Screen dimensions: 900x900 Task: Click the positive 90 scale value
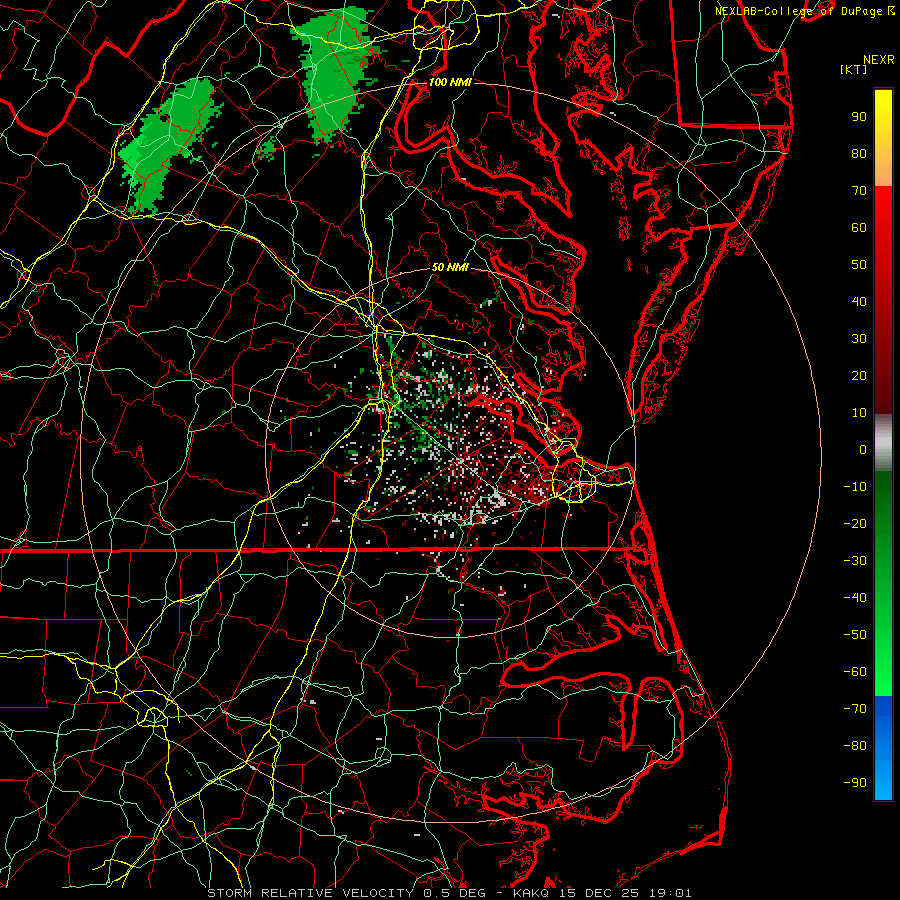pos(859,117)
